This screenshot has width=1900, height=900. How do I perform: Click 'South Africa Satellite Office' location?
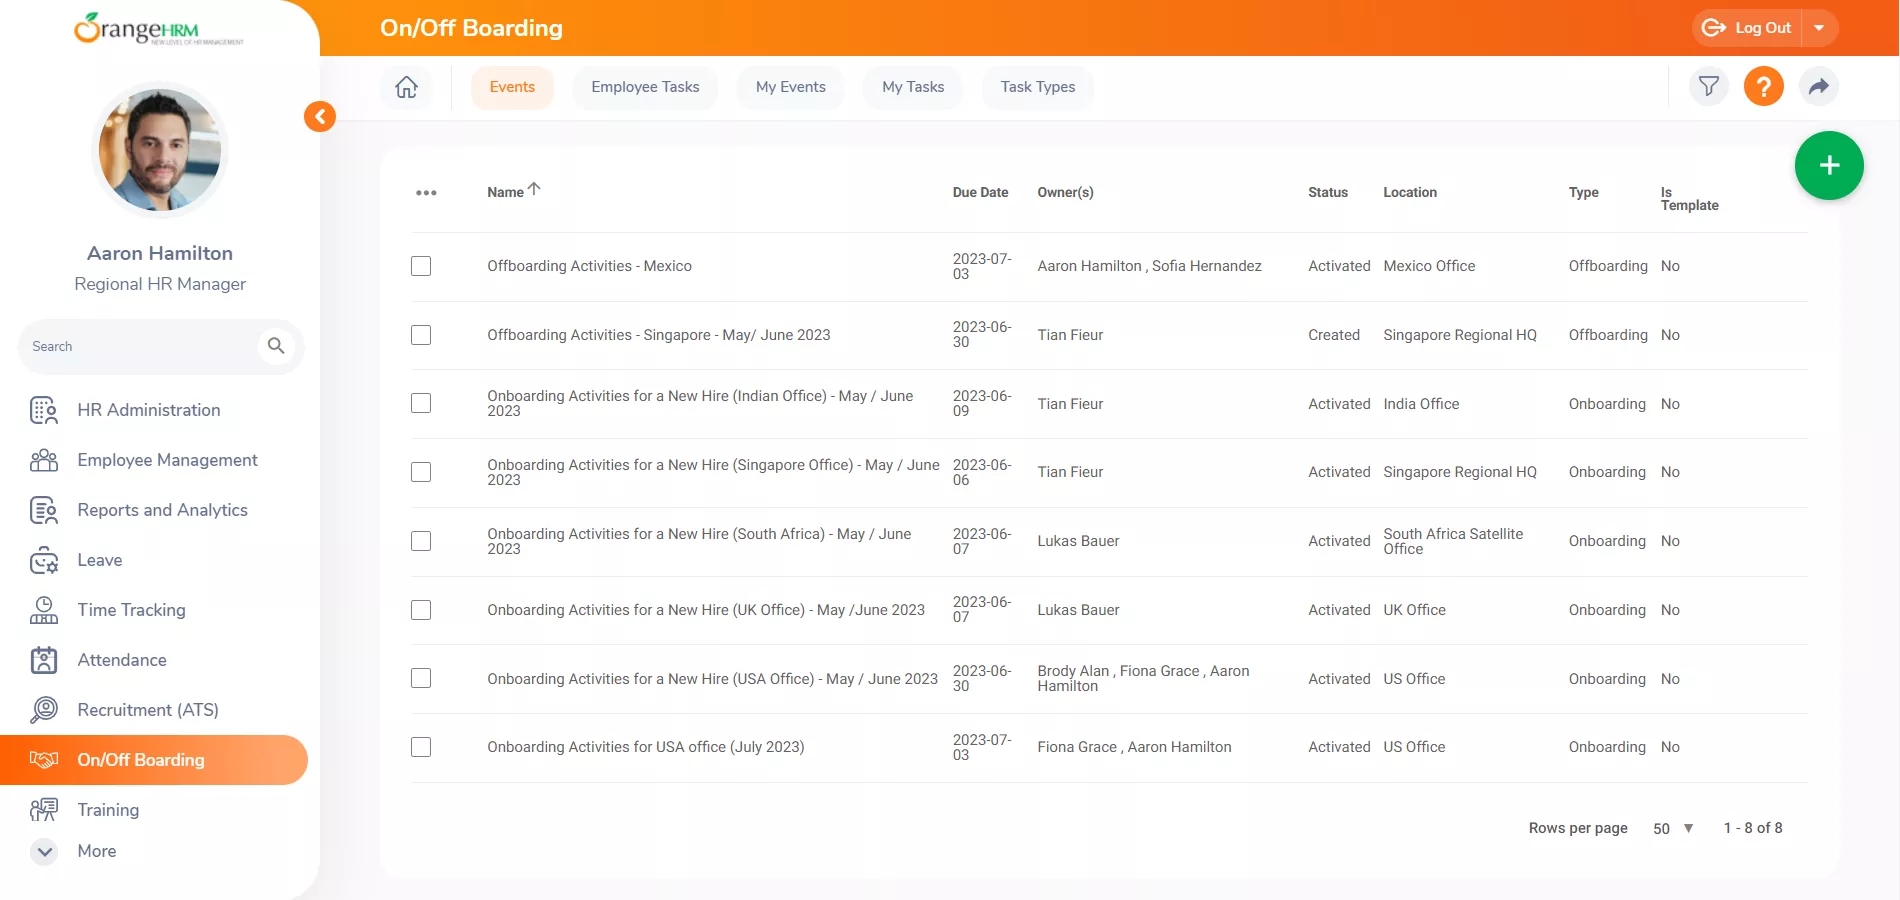point(1453,541)
